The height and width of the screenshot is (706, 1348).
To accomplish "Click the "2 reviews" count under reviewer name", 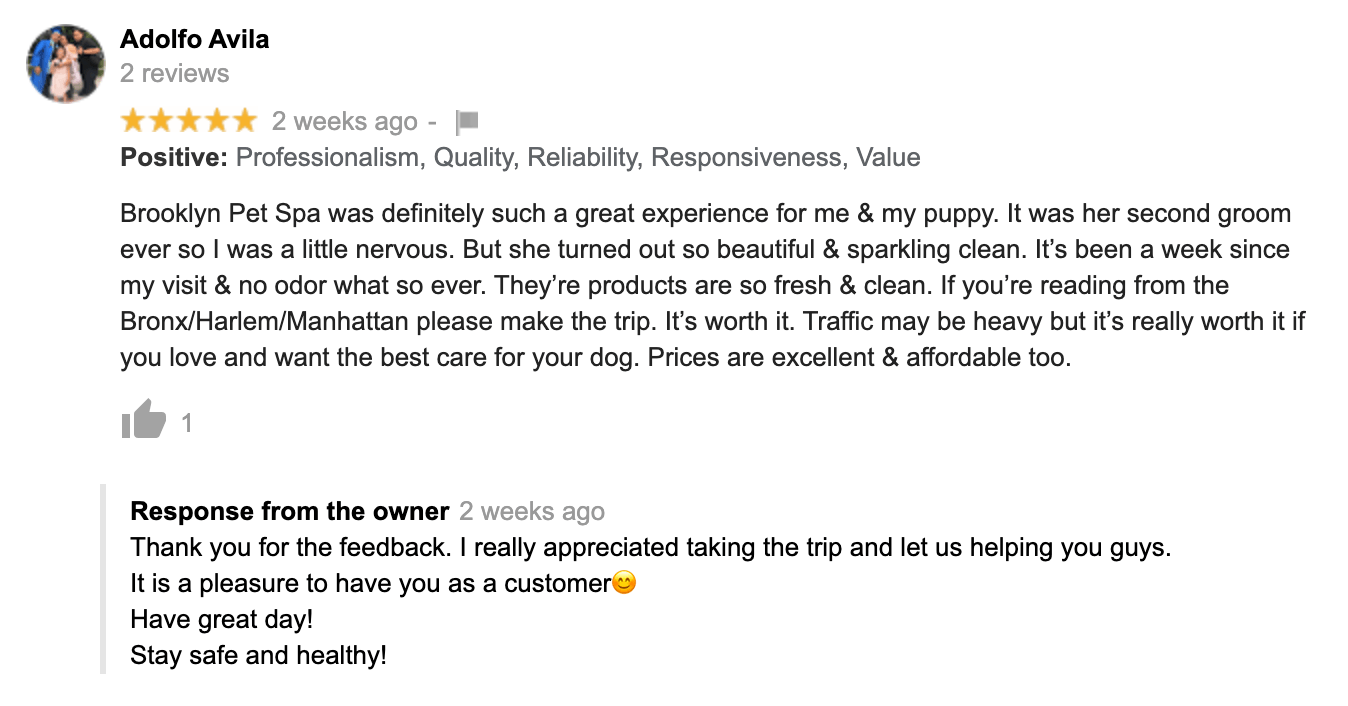I will coord(174,74).
